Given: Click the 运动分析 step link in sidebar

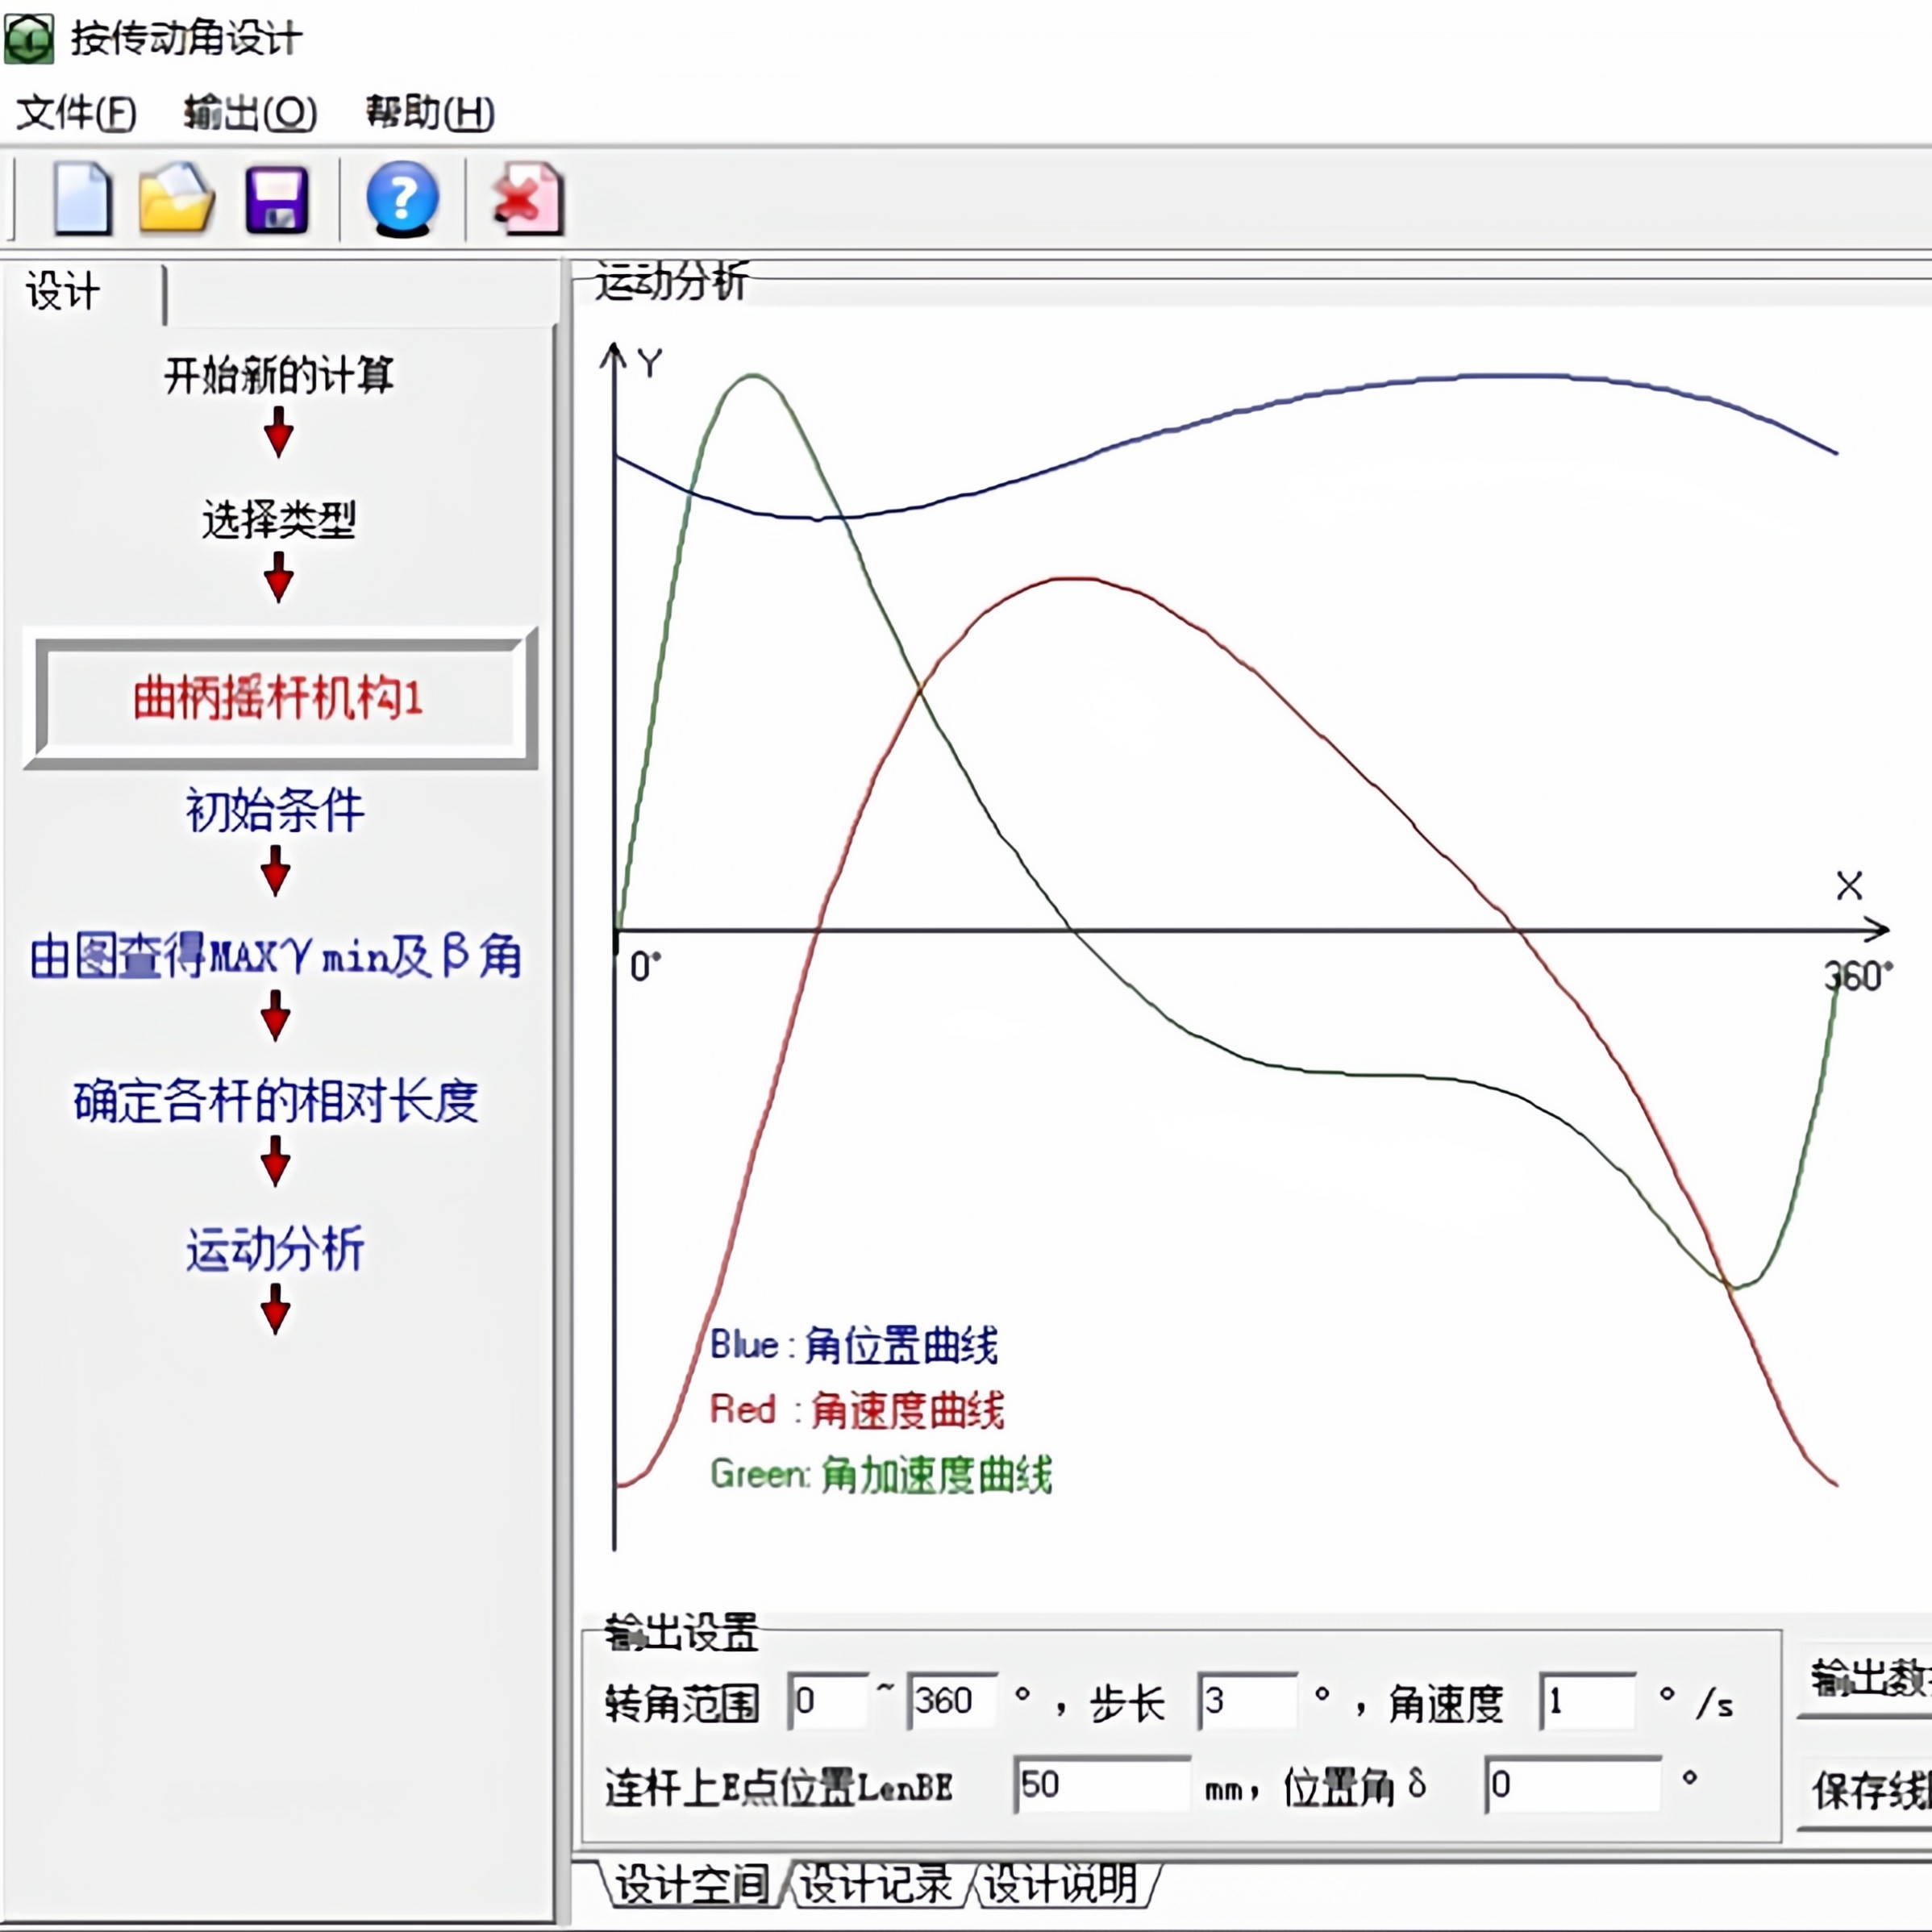Looking at the screenshot, I should pyautogui.click(x=275, y=1249).
